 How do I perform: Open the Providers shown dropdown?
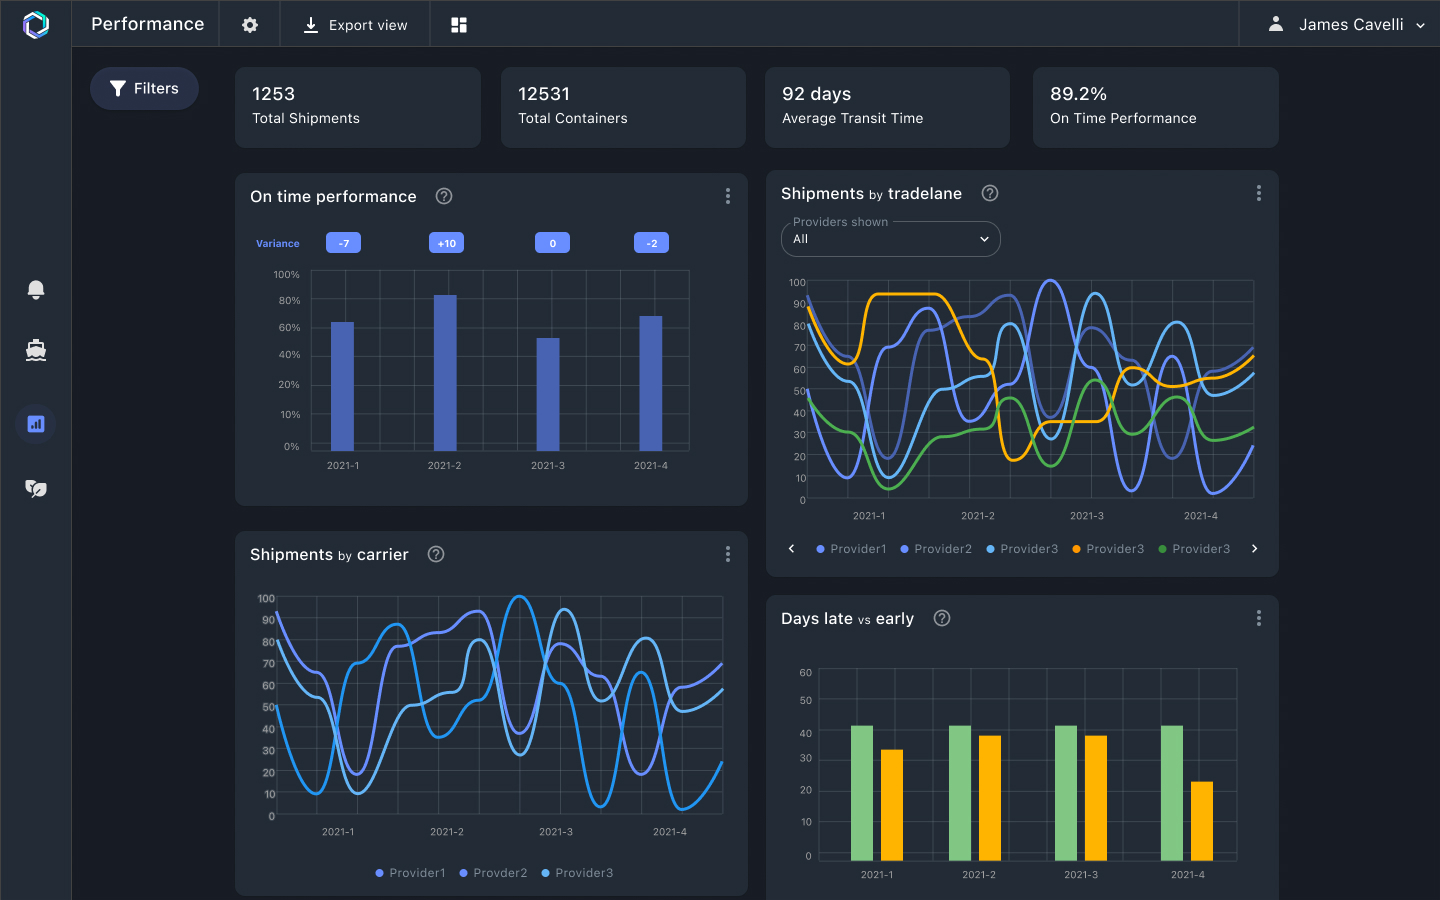click(x=890, y=239)
